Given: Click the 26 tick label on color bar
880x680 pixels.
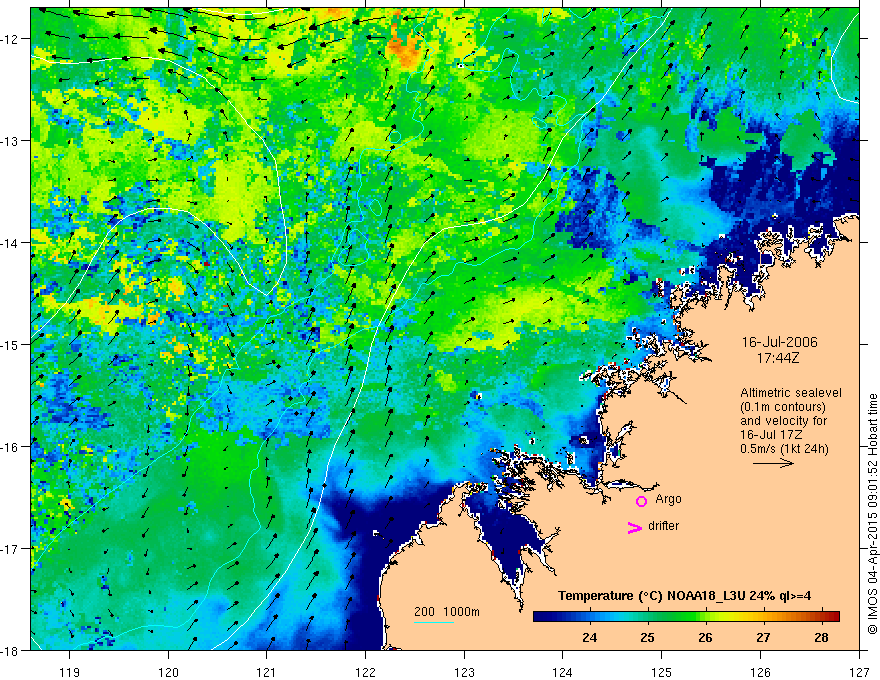Looking at the screenshot, I should click(705, 637).
